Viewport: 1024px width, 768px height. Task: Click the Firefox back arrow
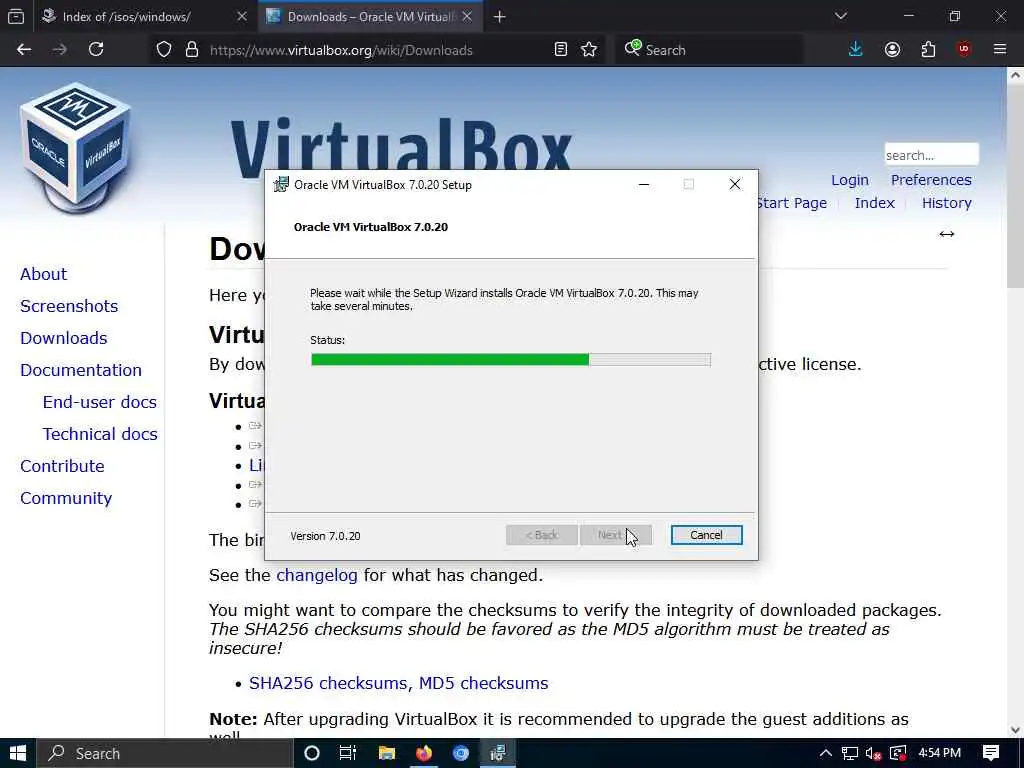(24, 49)
